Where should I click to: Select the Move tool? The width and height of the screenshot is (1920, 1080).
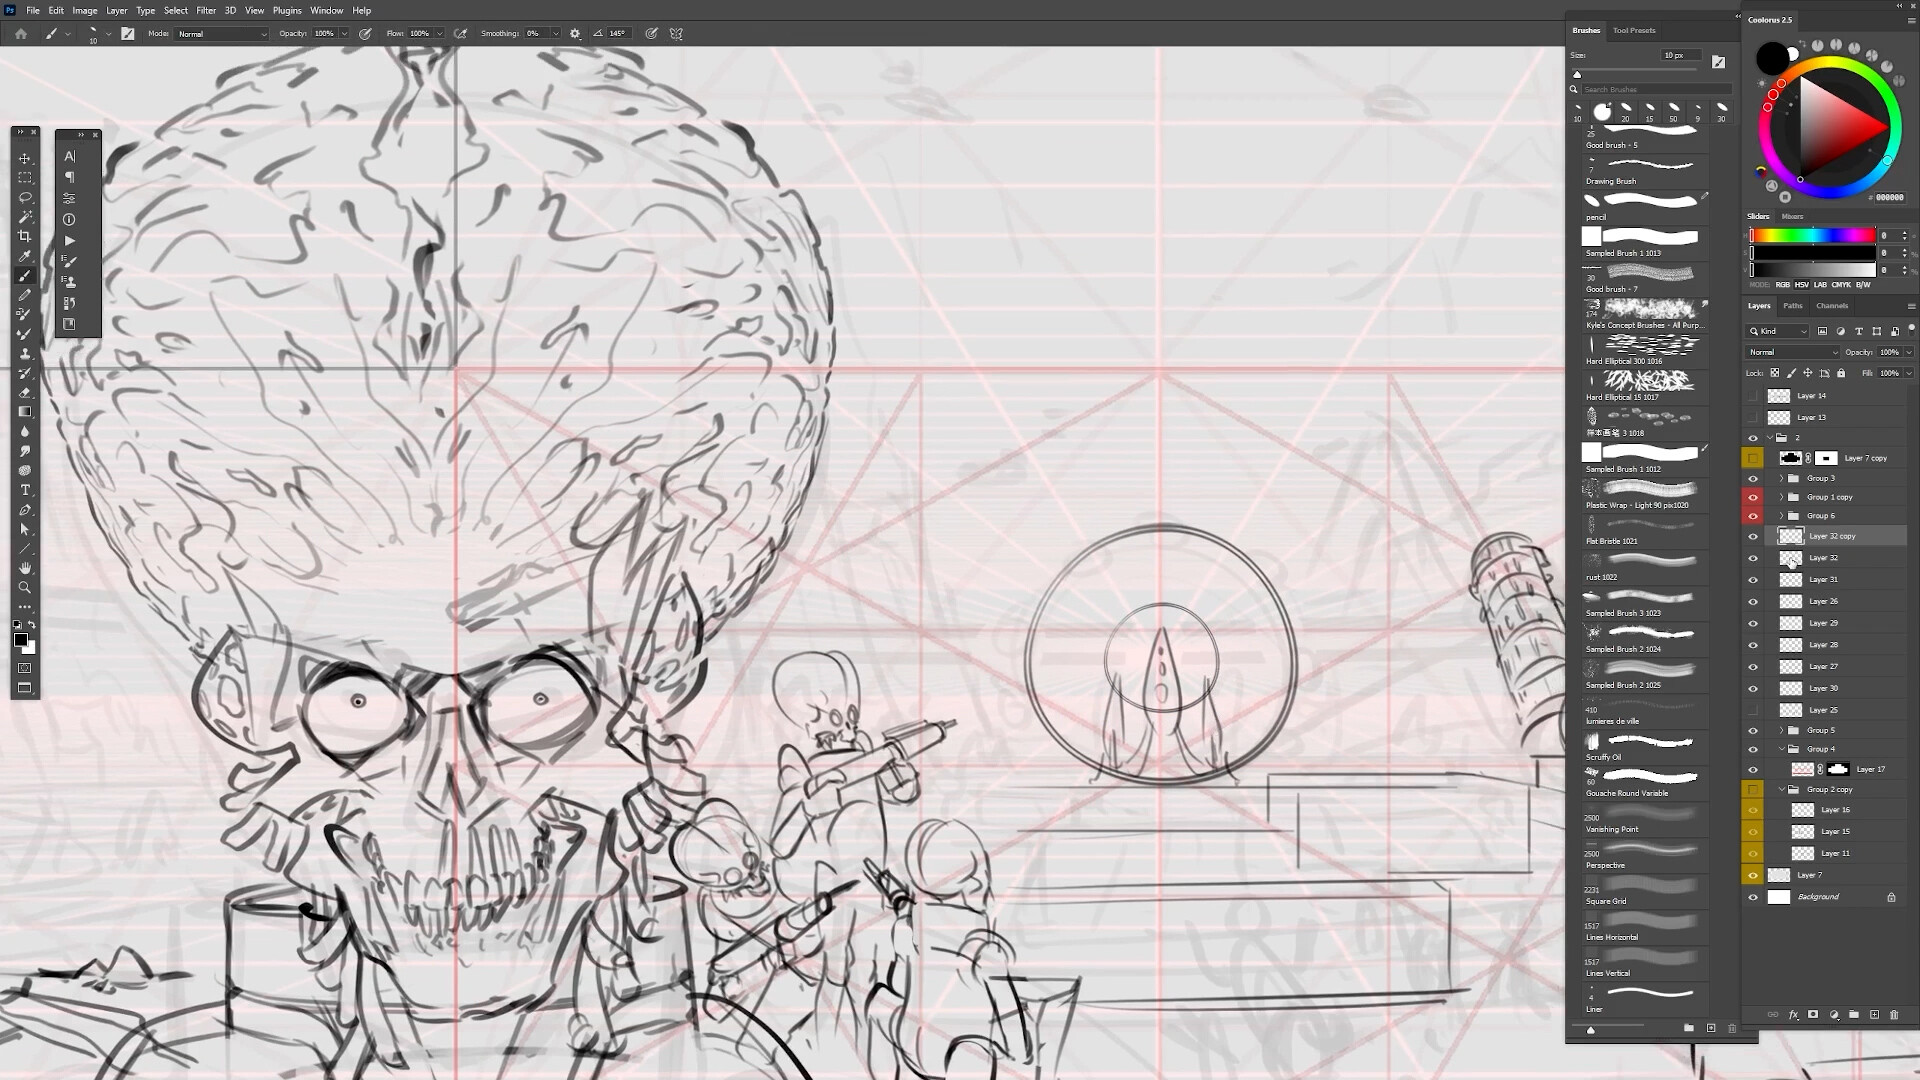[x=25, y=157]
